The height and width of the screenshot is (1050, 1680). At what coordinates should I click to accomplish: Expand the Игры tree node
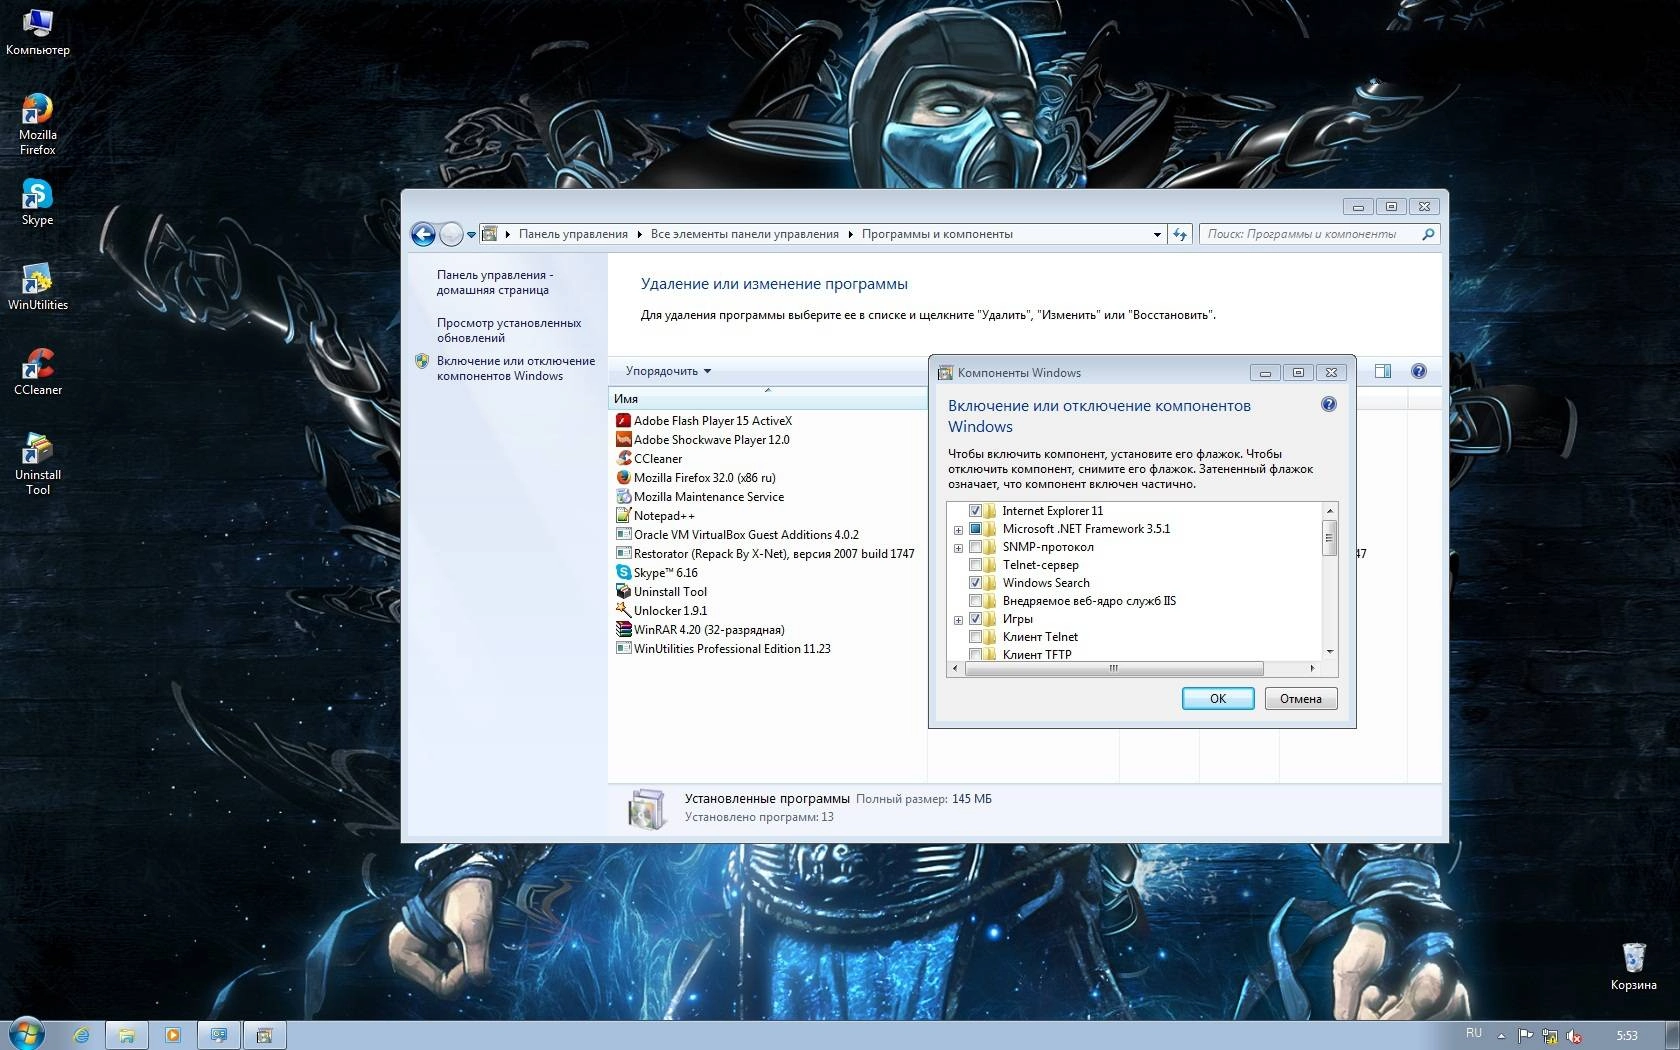pos(958,620)
